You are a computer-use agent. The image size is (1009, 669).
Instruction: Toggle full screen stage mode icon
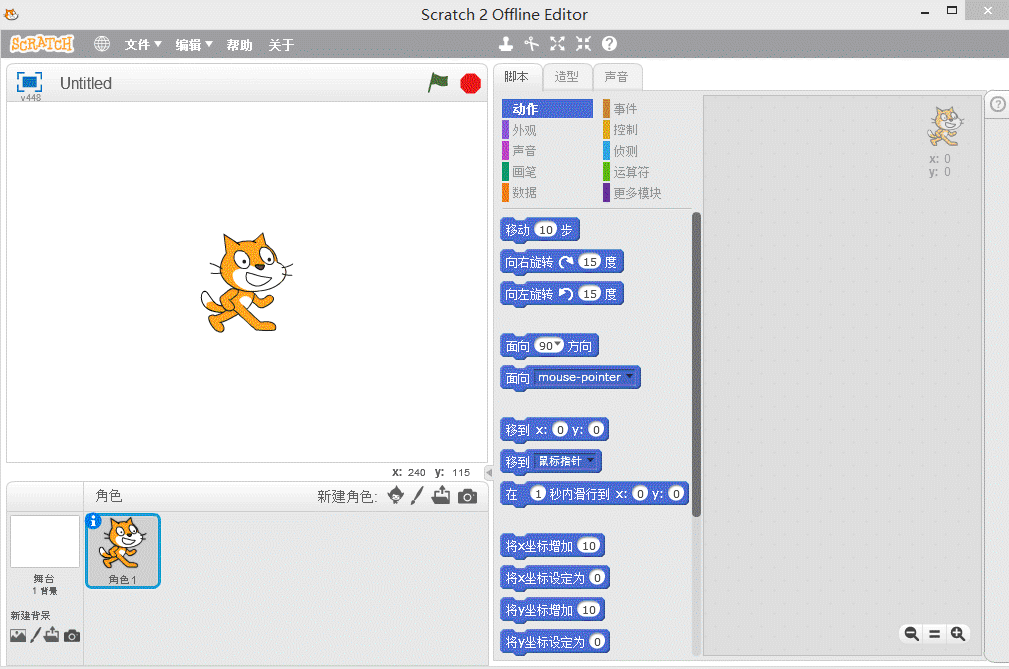(x=29, y=82)
